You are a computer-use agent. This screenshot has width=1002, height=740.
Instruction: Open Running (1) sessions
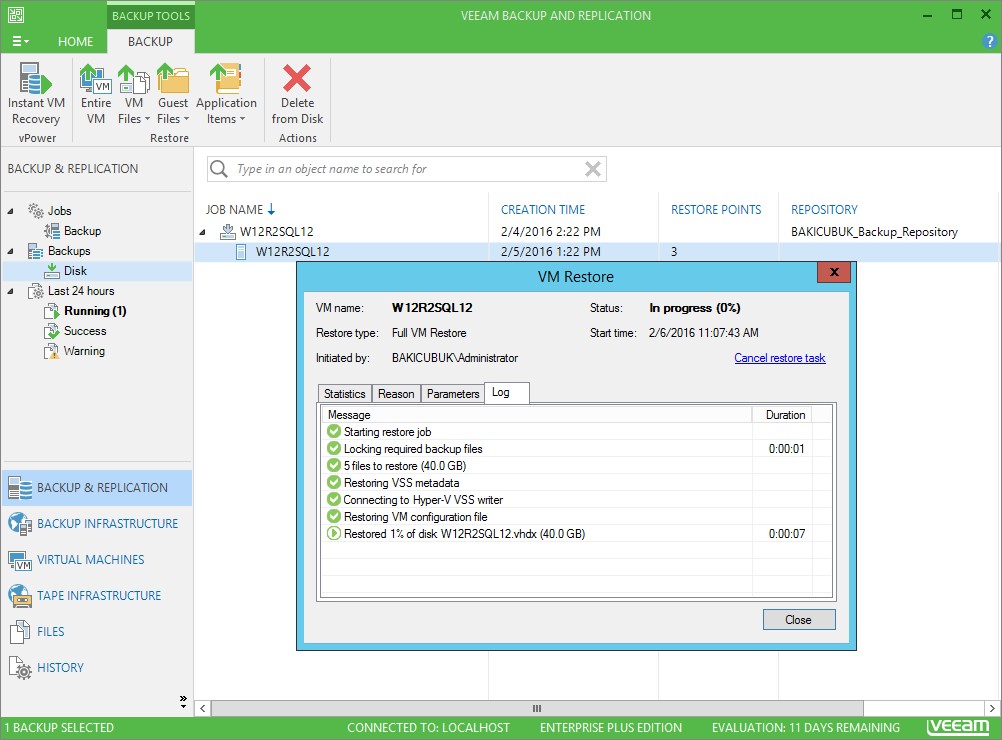tap(95, 311)
